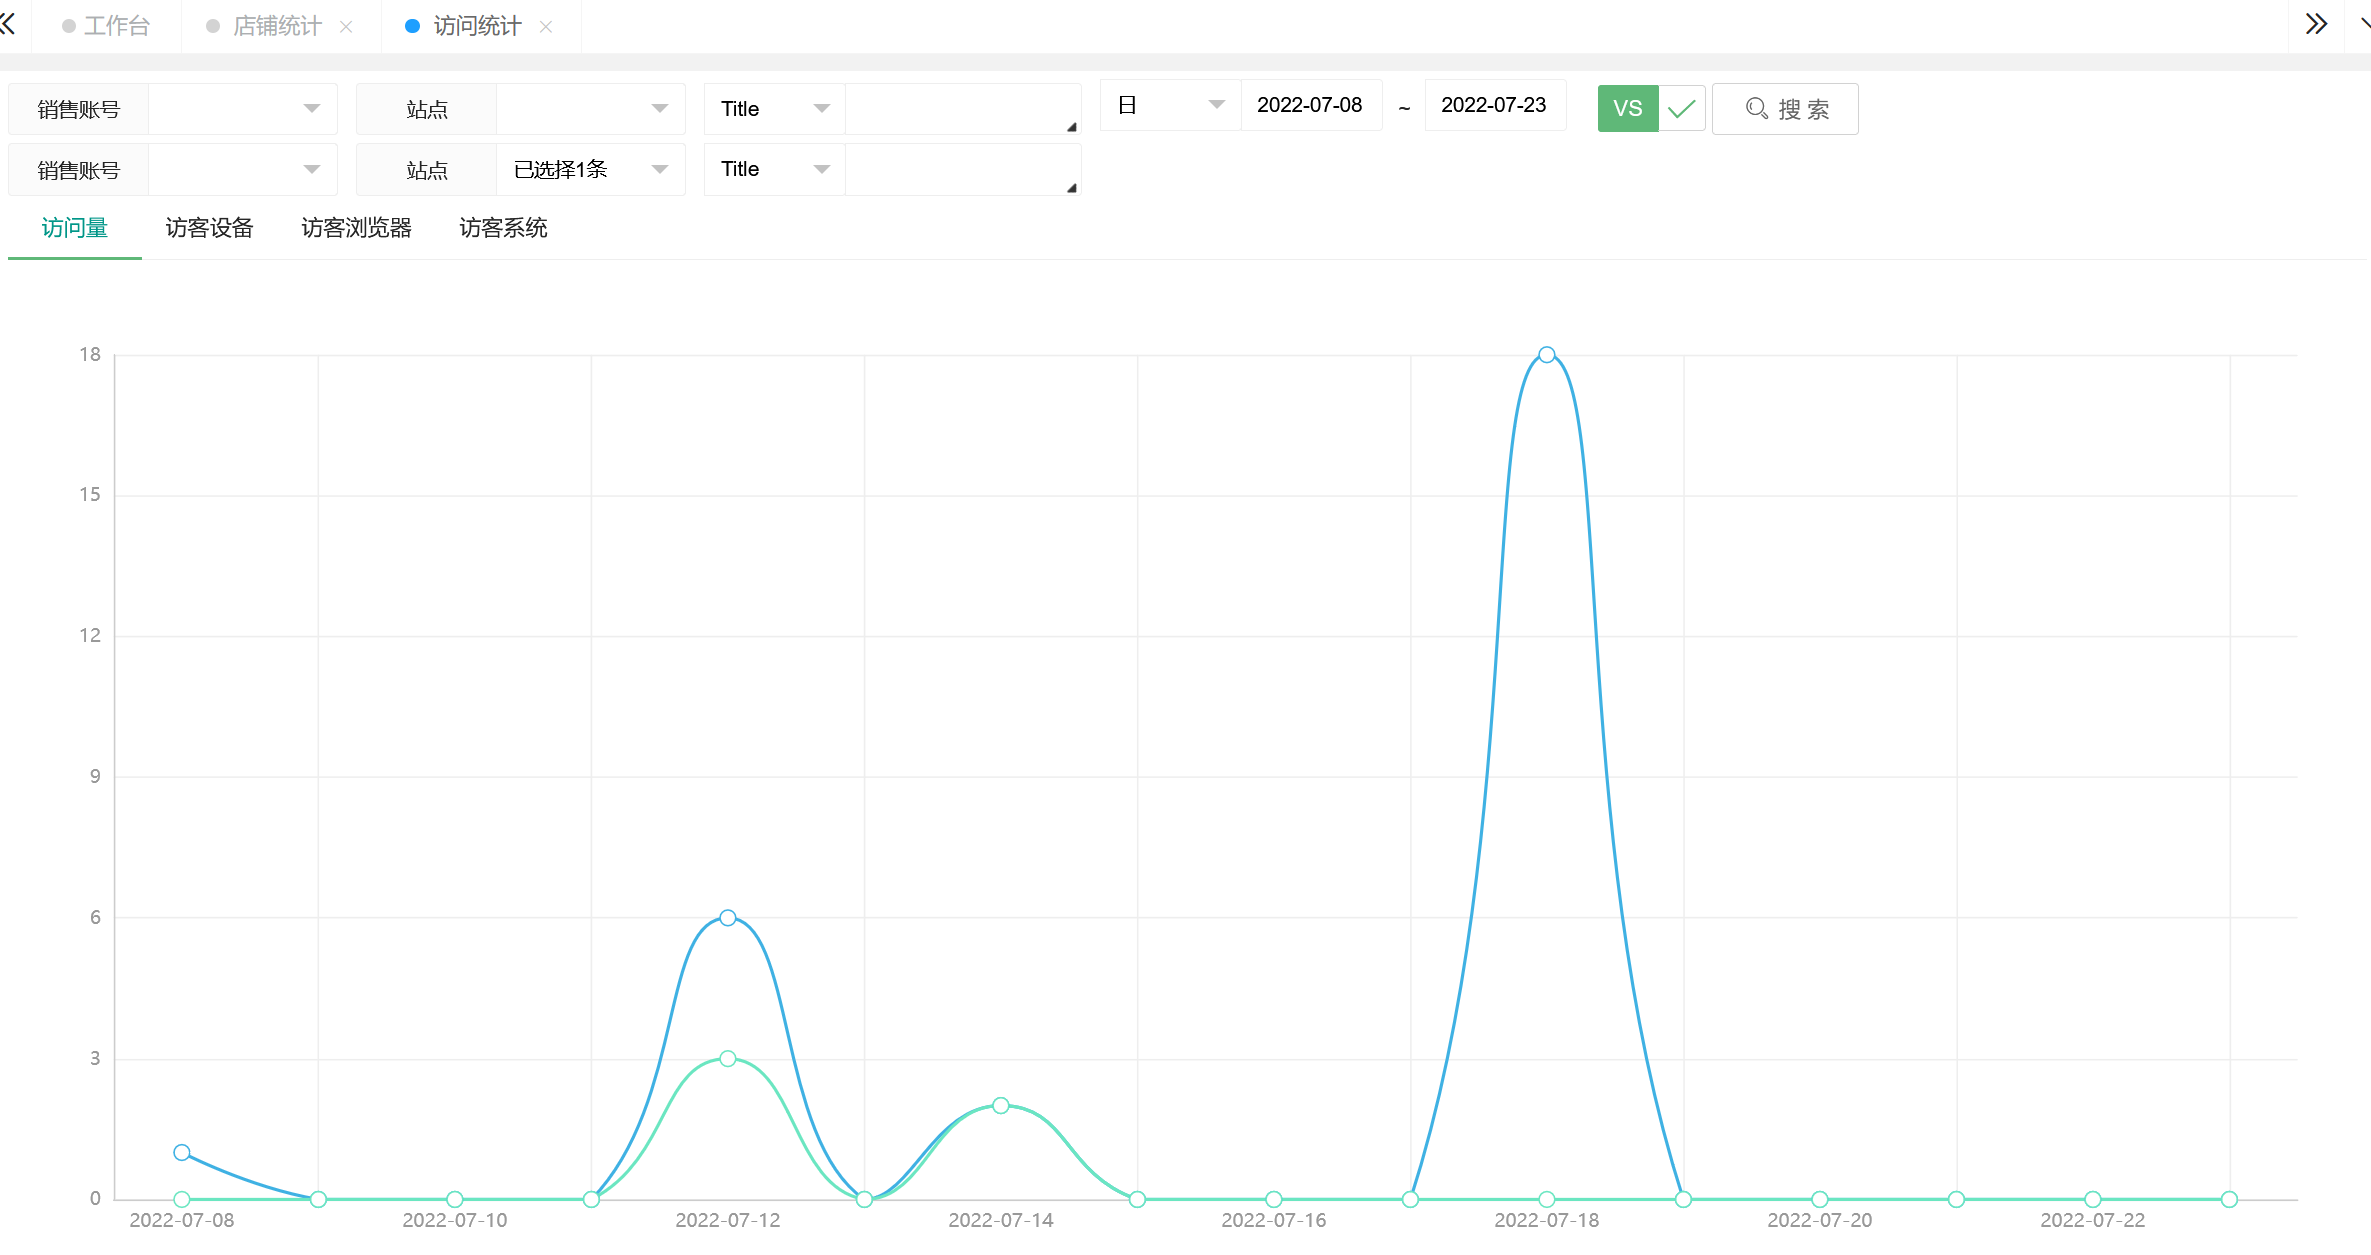Open second row 销售账号 dropdown
The height and width of the screenshot is (1255, 2371).
pos(243,170)
